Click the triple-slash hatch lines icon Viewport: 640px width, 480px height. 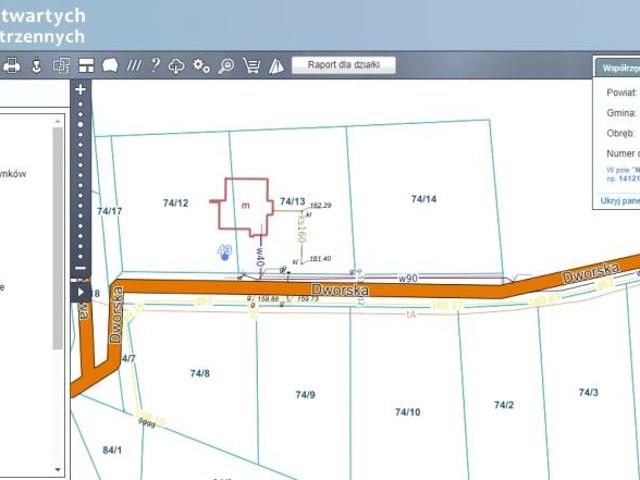click(133, 66)
